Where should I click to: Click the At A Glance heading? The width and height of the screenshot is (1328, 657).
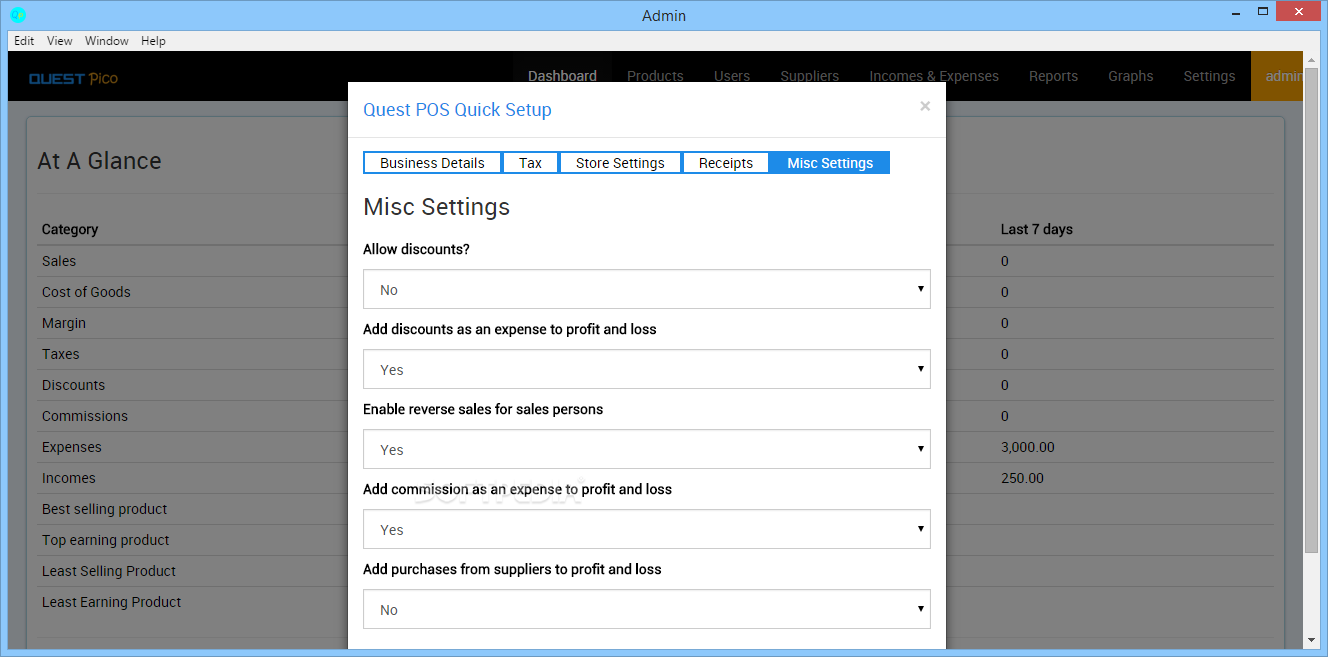coord(99,161)
